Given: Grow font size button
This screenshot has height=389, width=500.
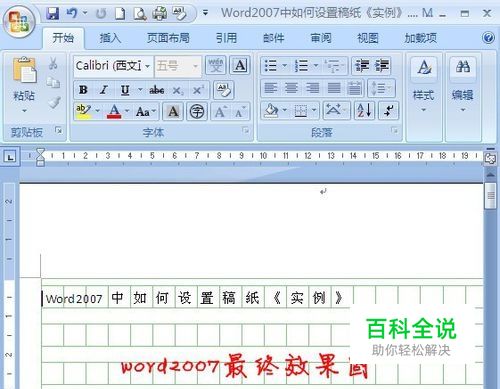Looking at the screenshot, I should [220, 112].
